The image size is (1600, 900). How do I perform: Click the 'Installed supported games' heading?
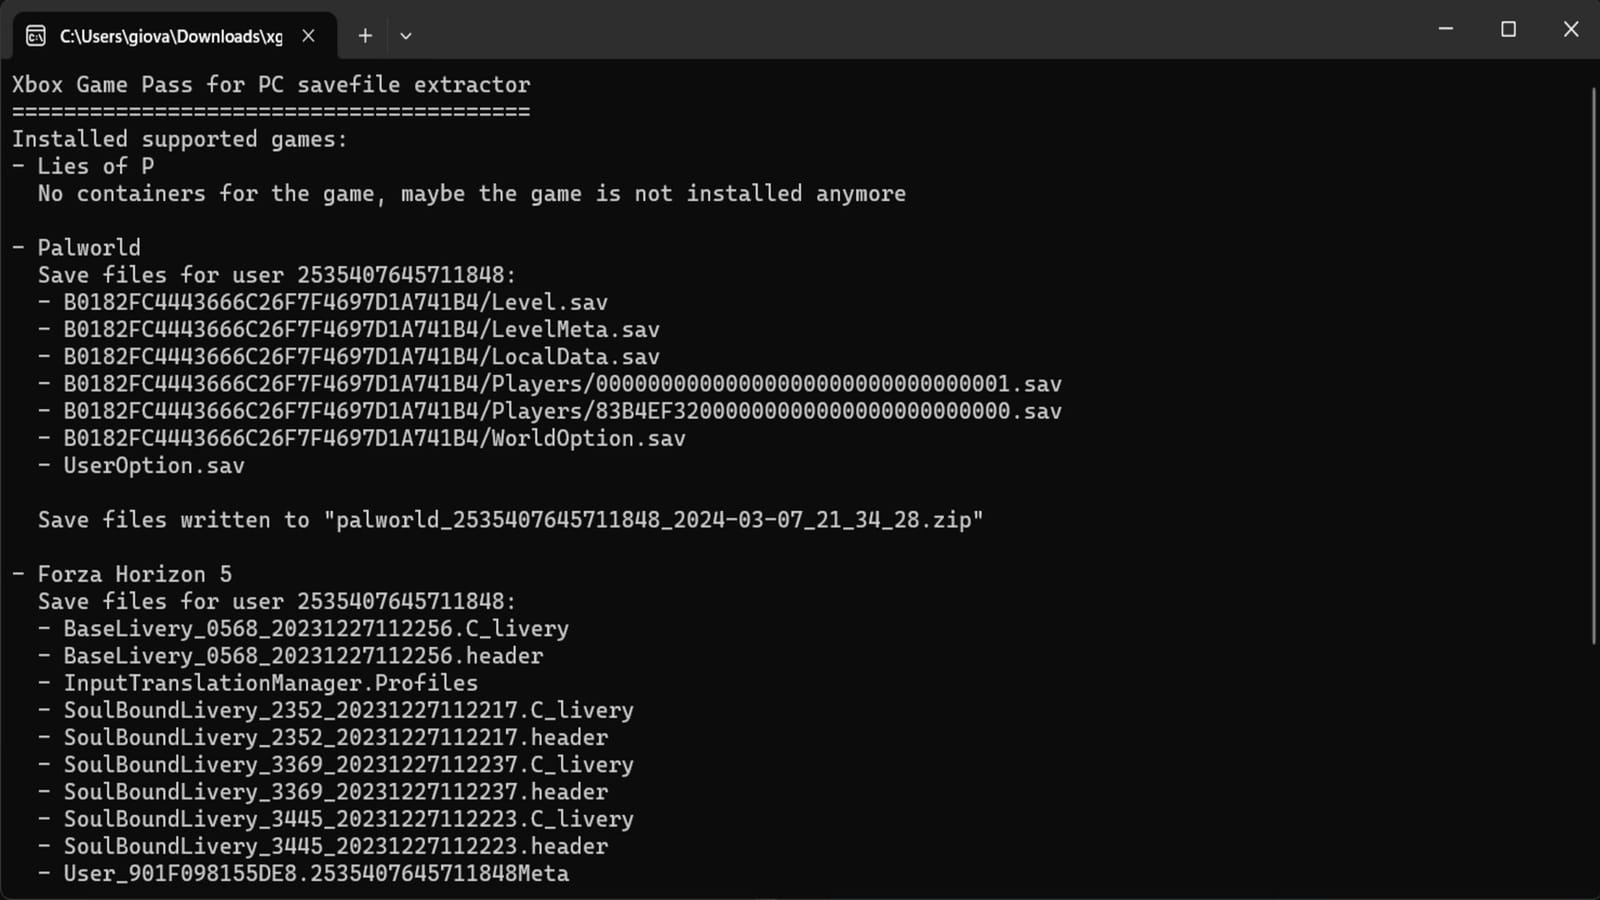[178, 138]
